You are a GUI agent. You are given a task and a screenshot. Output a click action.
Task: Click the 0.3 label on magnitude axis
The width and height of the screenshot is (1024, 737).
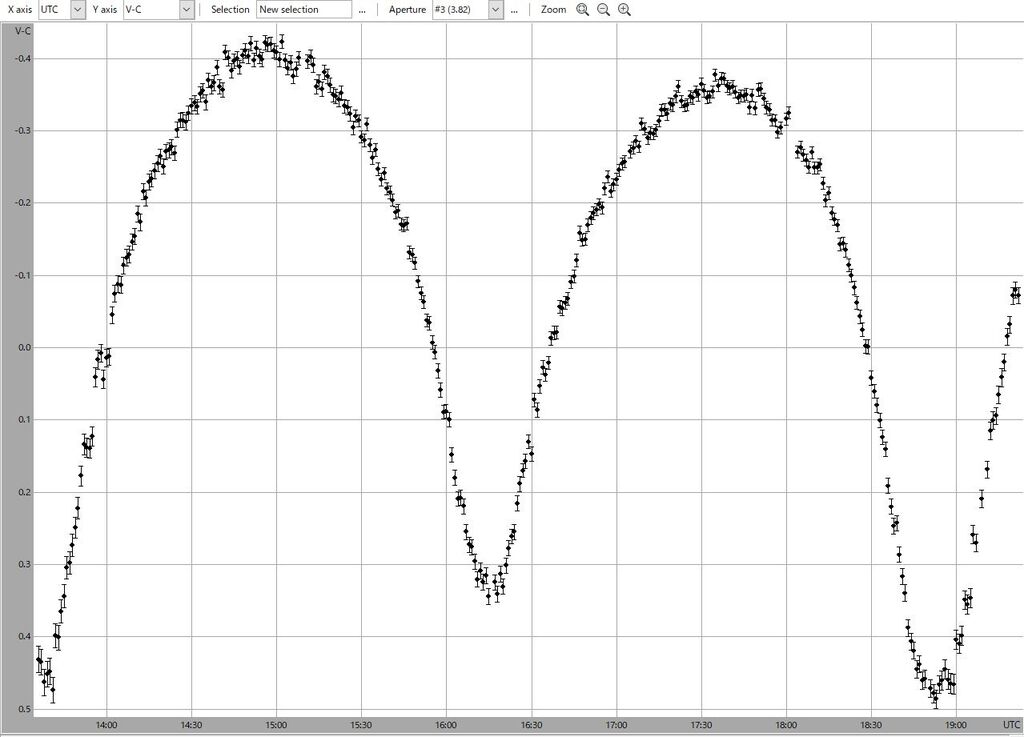(x=24, y=564)
